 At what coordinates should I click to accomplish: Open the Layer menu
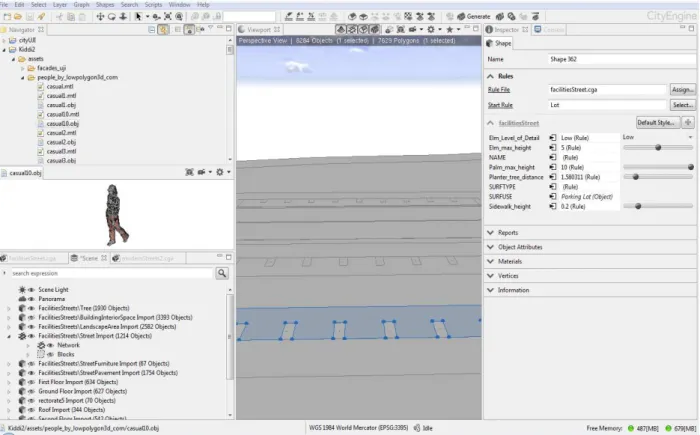click(60, 4)
